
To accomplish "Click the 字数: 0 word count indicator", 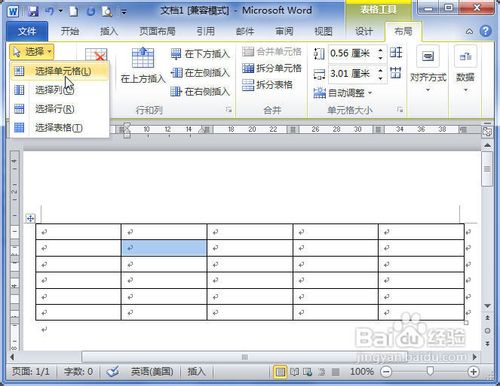I will point(78,371).
